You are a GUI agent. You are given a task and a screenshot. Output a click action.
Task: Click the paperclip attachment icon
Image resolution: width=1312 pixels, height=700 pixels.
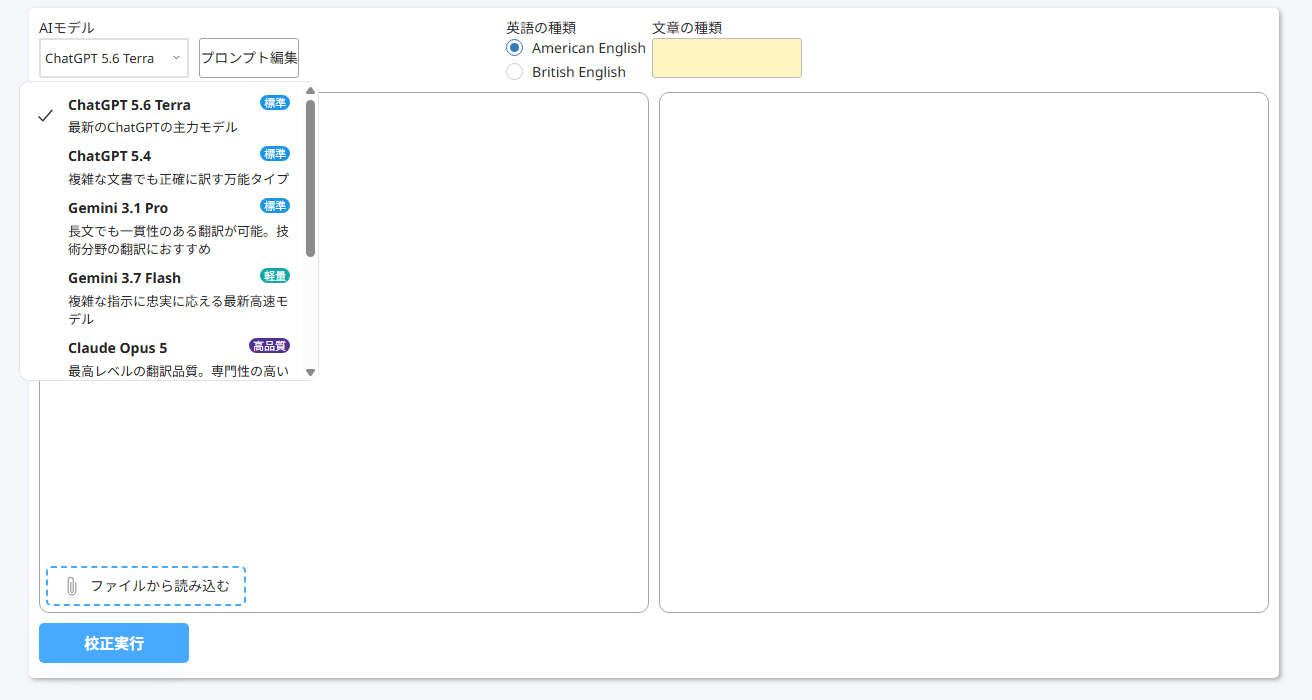tap(72, 586)
